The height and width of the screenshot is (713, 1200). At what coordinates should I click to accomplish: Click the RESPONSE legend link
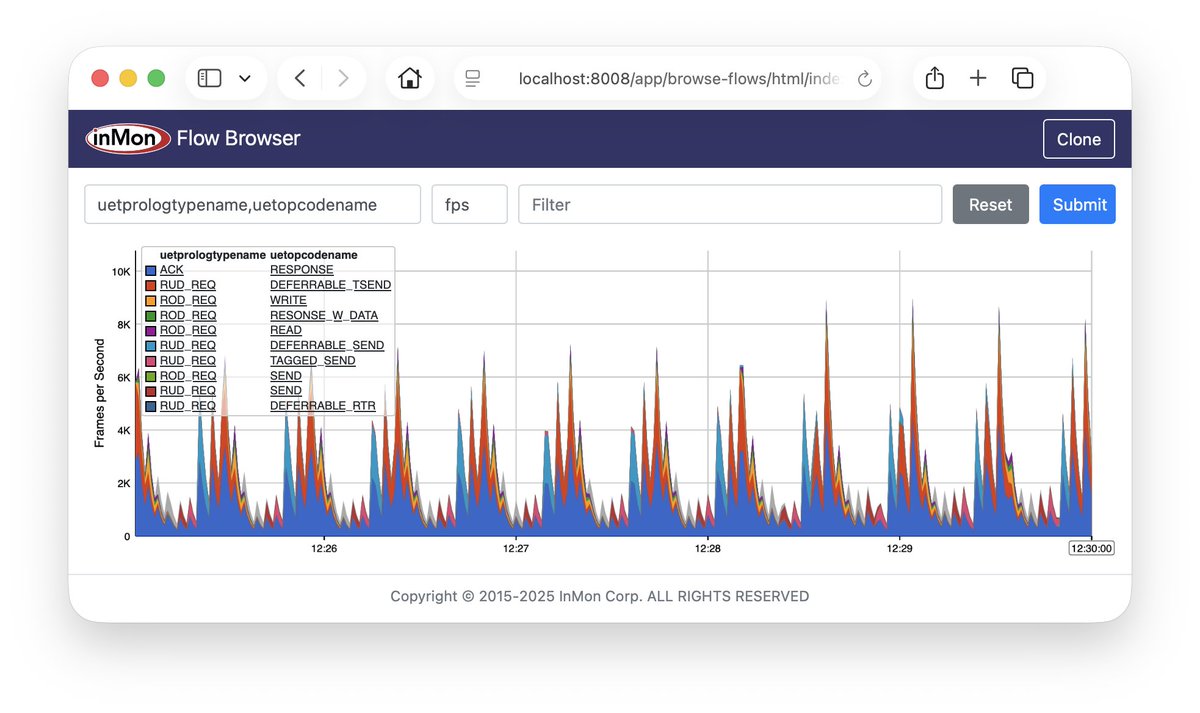click(301, 270)
